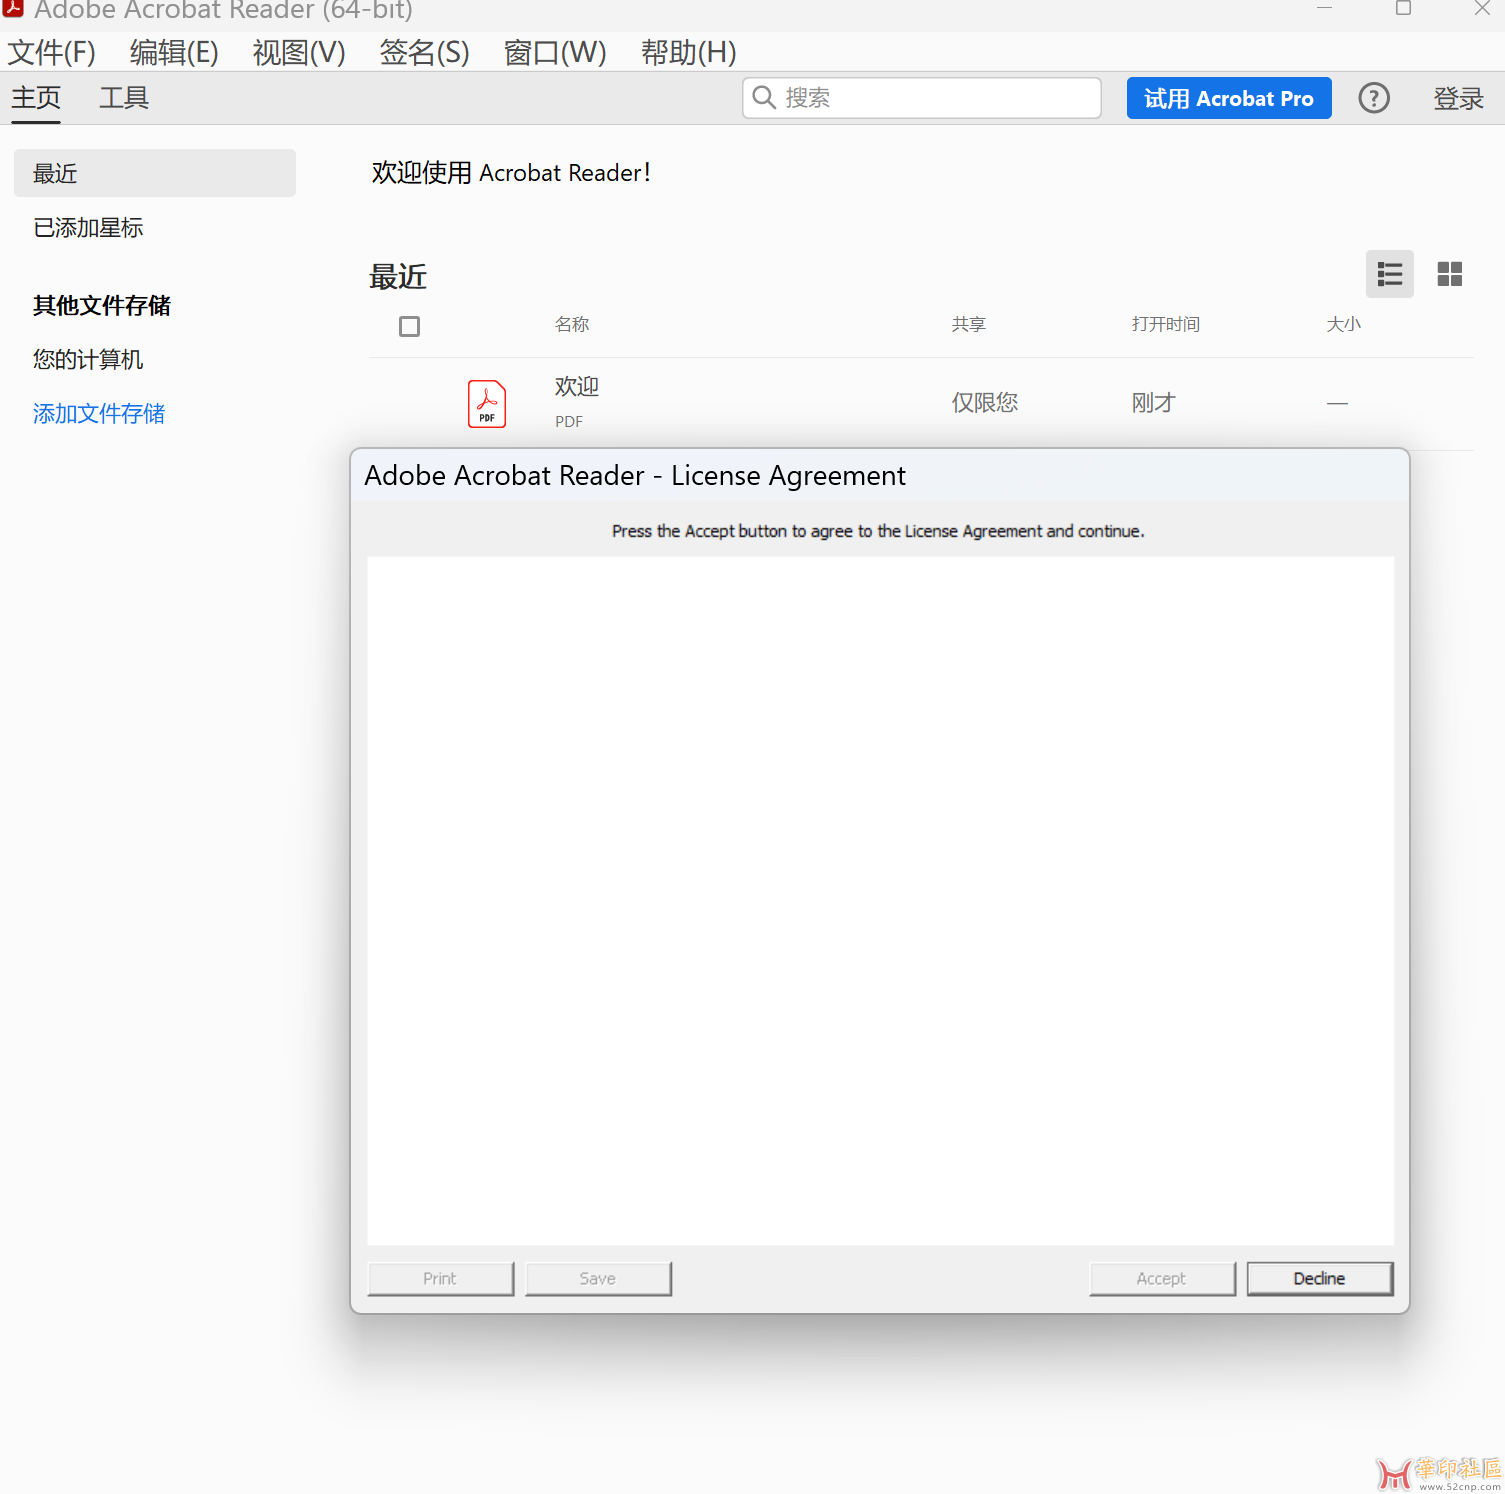
Task: Open the 视图(V) menu
Action: [x=299, y=52]
